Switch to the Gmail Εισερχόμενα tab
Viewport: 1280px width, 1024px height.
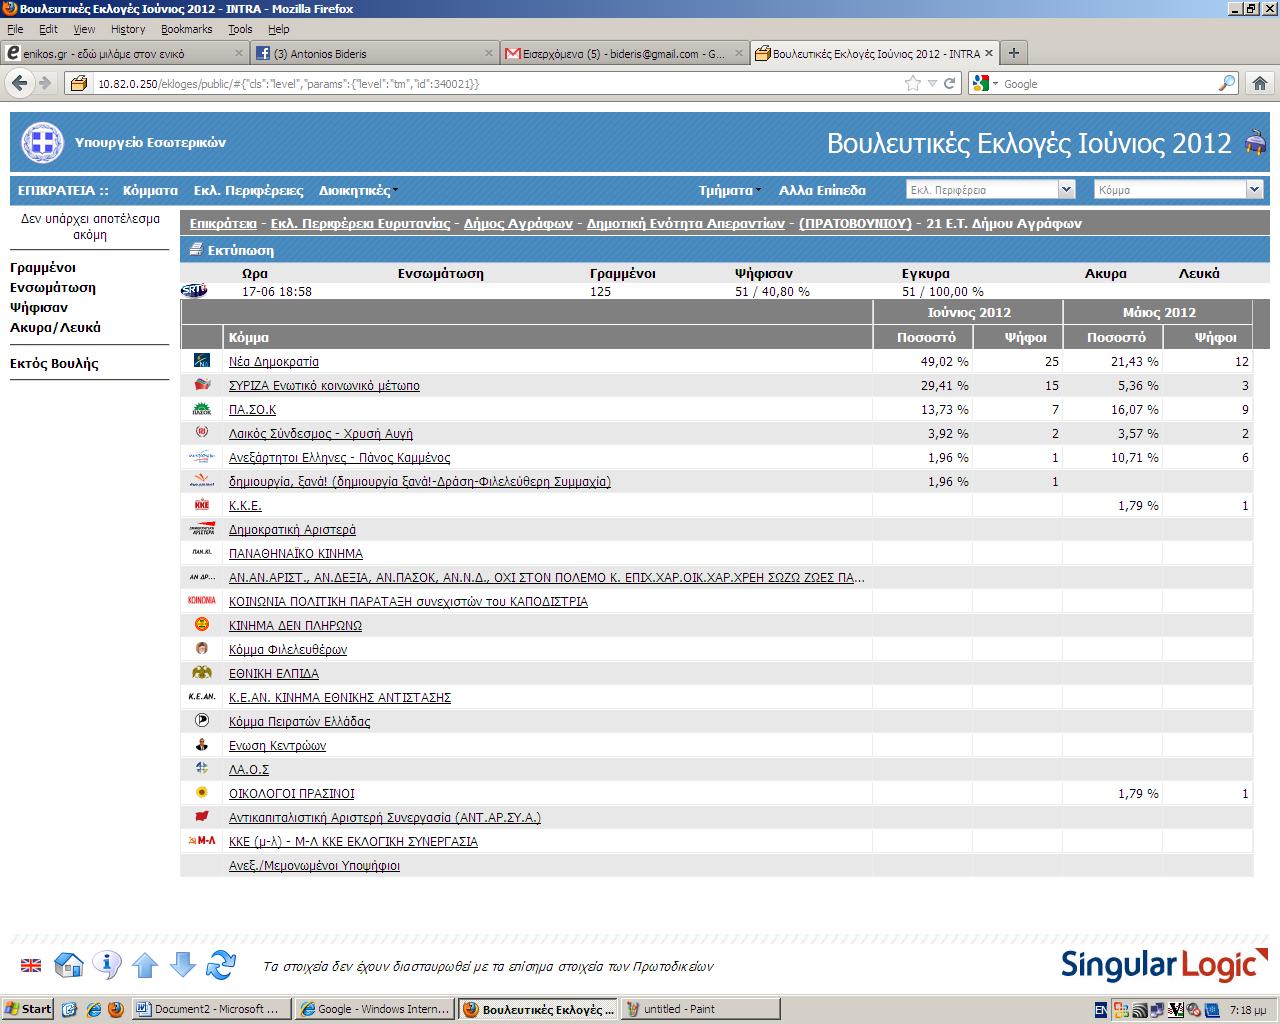pos(615,54)
